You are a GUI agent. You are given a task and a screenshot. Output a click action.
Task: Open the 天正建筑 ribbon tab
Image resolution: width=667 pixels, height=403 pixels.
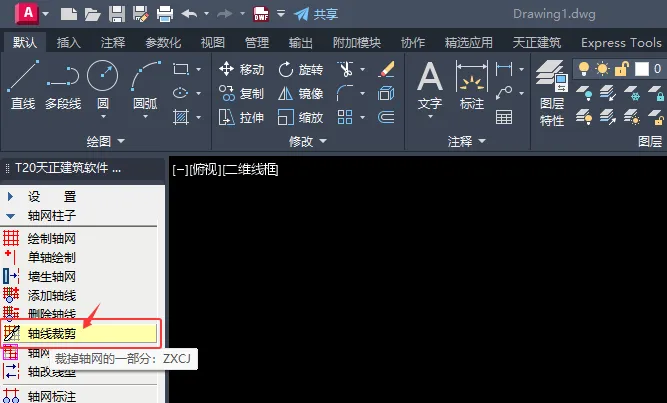pyautogui.click(x=536, y=43)
